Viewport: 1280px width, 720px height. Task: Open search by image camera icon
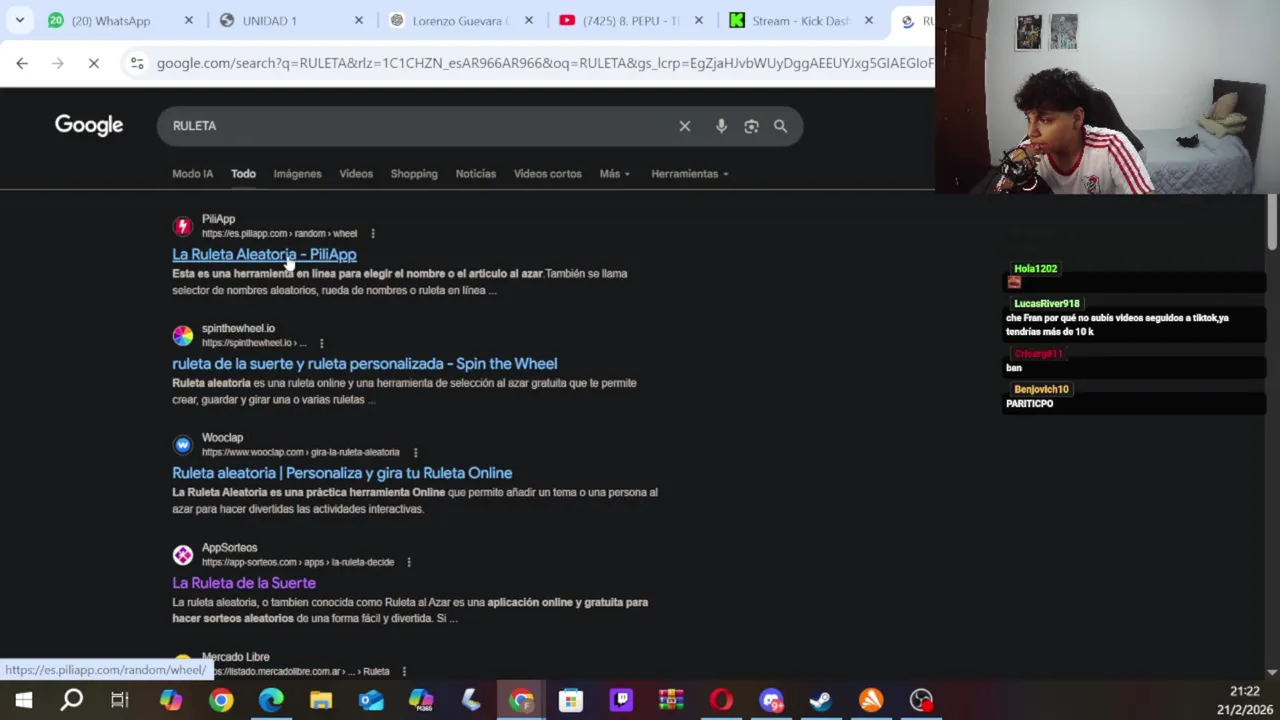click(751, 126)
